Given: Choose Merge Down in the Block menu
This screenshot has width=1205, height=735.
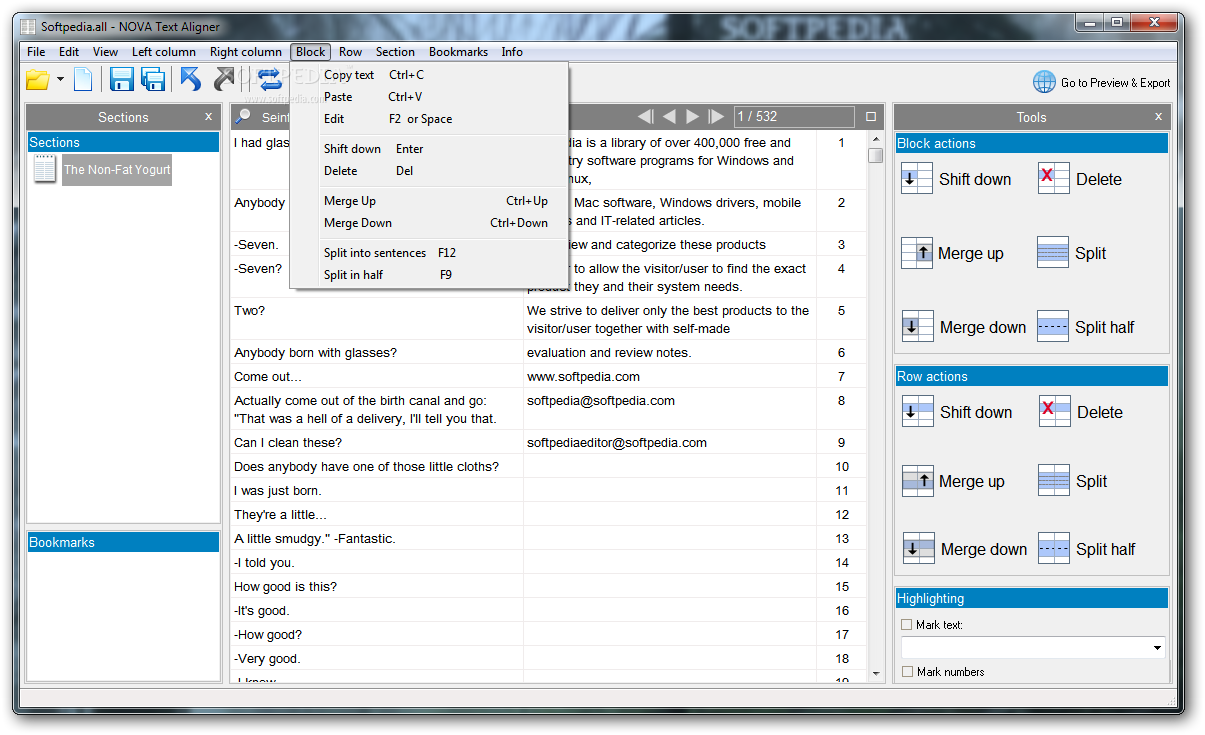Looking at the screenshot, I should 429,223.
